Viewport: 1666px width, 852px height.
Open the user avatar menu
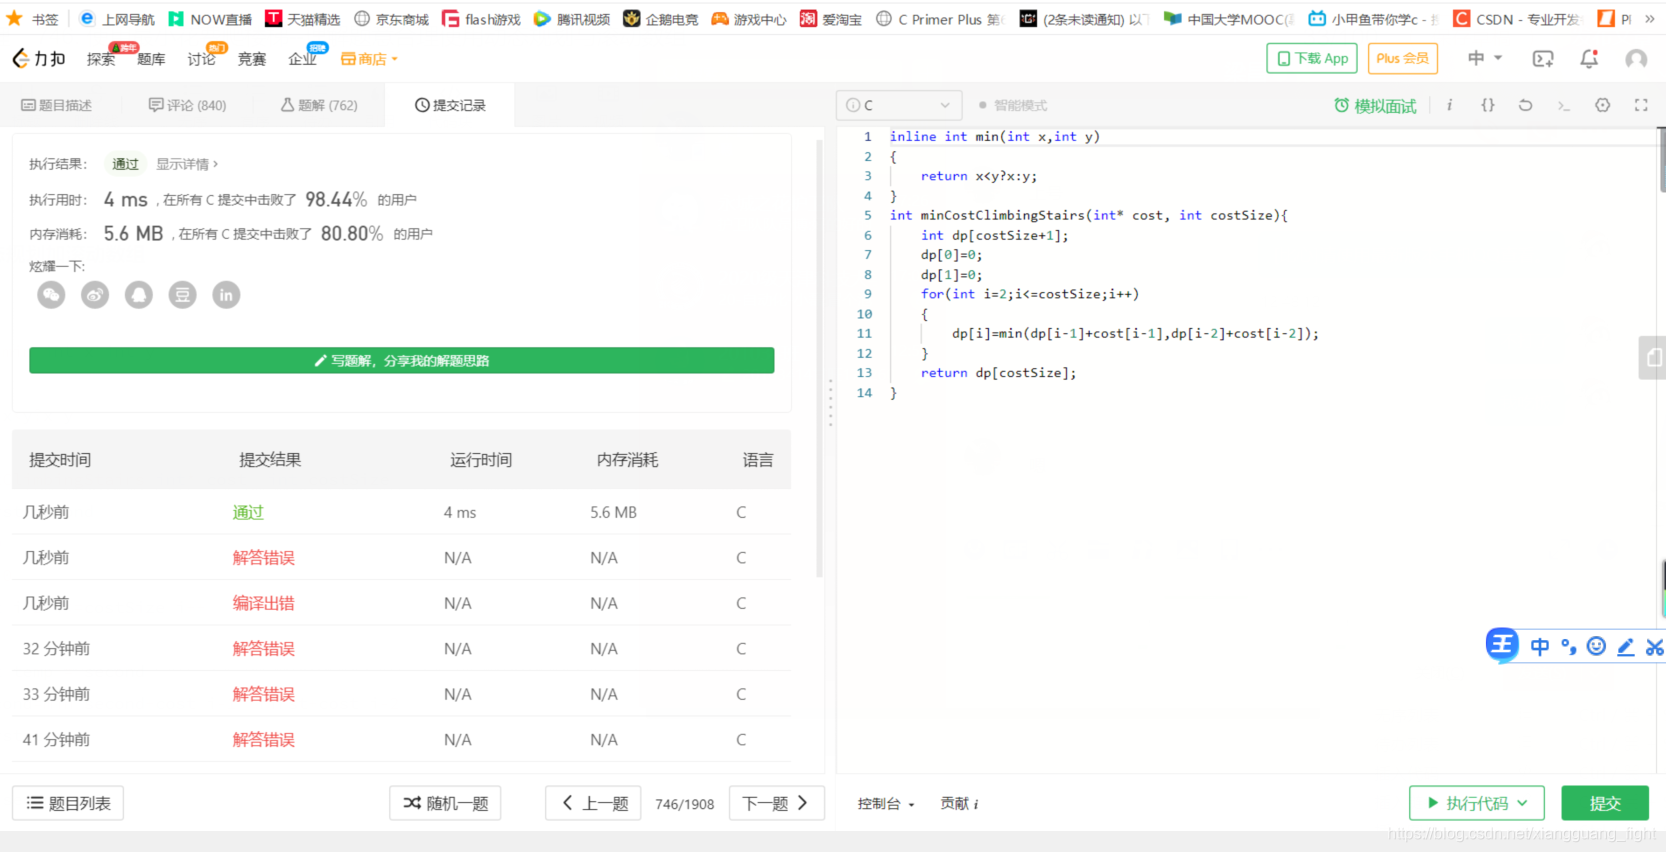click(1636, 59)
